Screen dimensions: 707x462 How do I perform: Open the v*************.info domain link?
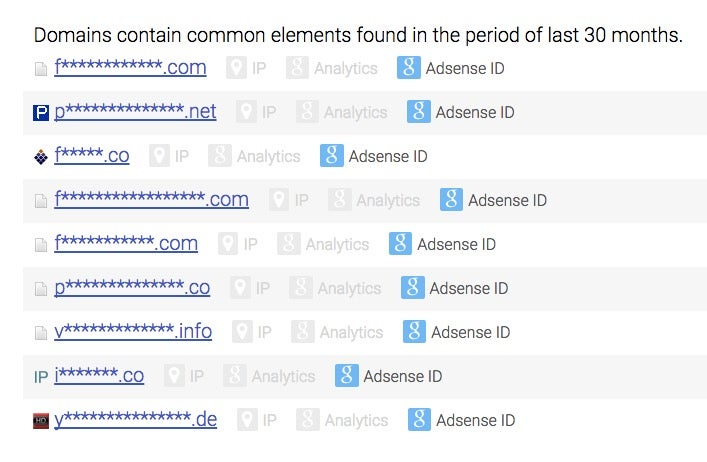pos(133,331)
